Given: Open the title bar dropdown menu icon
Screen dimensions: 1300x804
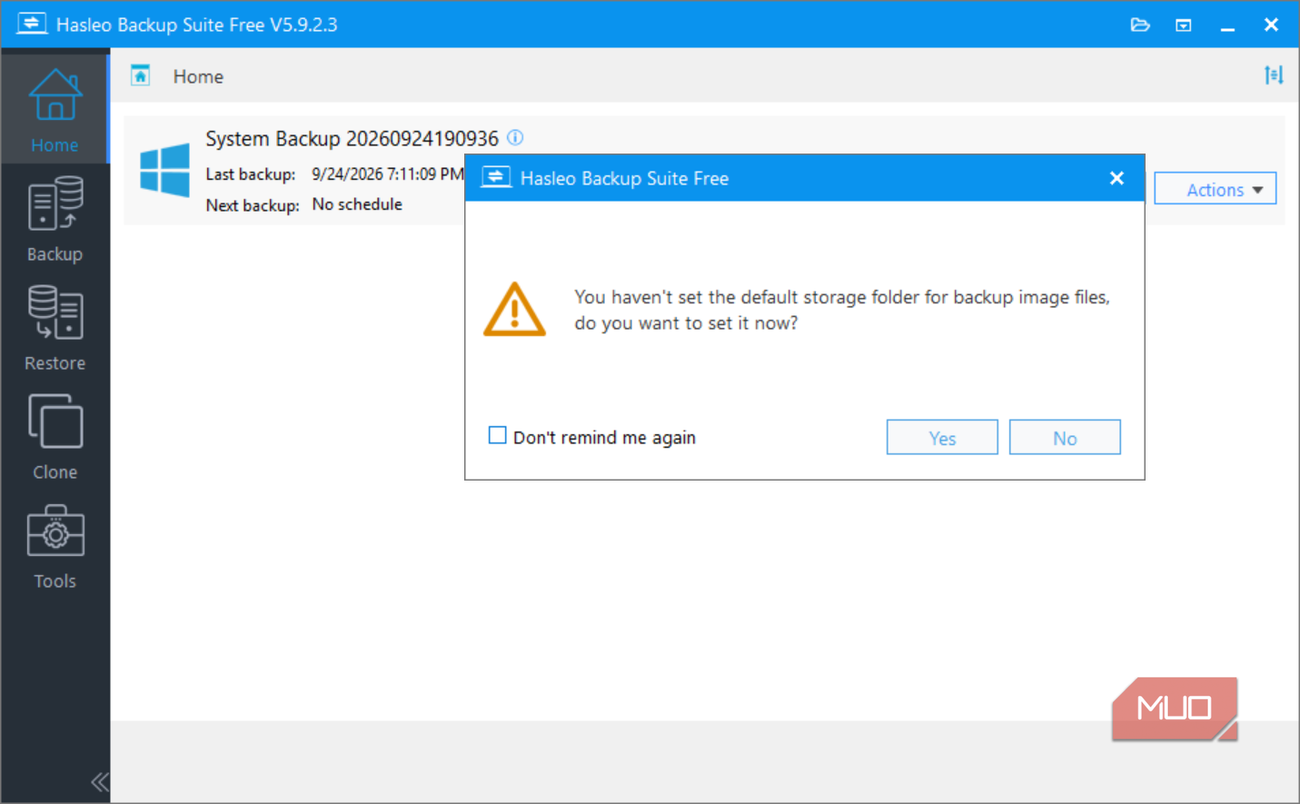Looking at the screenshot, I should coord(1183,25).
